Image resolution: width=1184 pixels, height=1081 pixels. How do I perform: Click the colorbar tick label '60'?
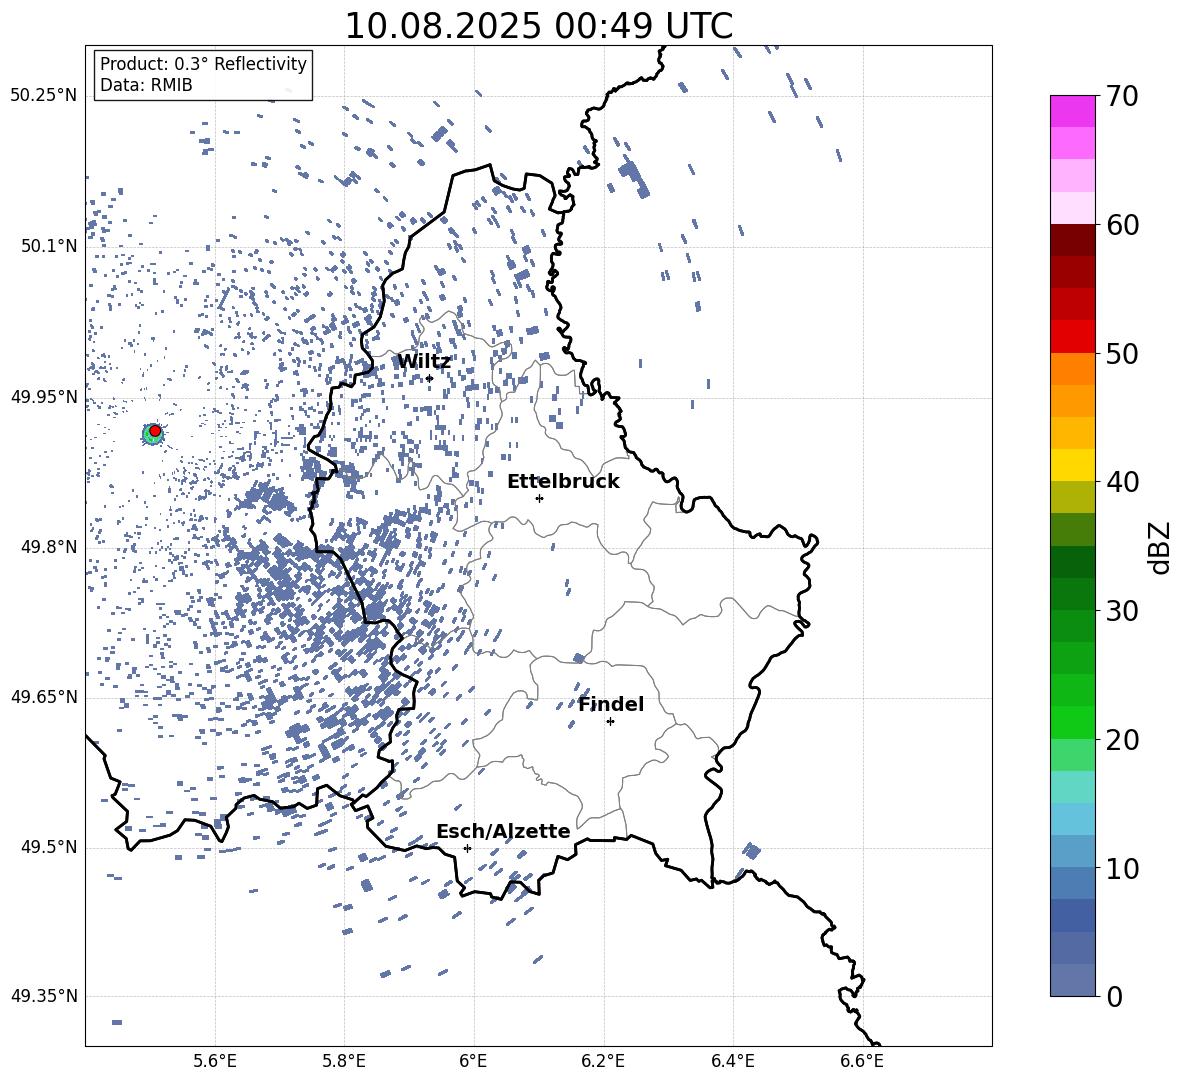pyautogui.click(x=1122, y=225)
